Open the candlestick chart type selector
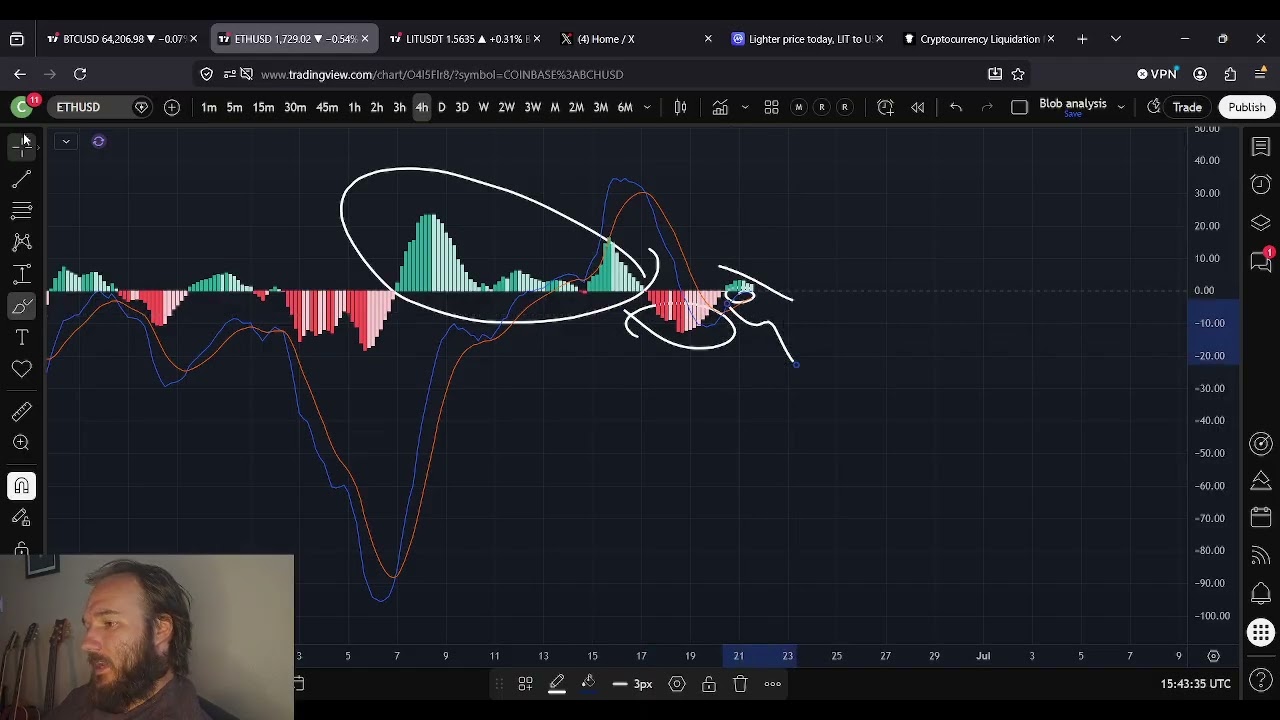 pyautogui.click(x=680, y=107)
